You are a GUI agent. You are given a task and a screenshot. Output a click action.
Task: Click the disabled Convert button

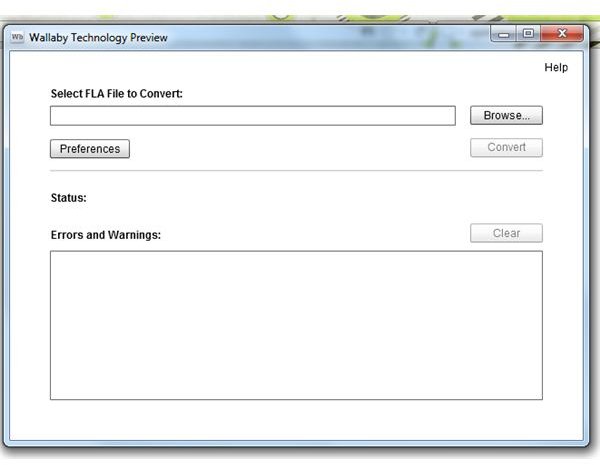pyautogui.click(x=506, y=147)
